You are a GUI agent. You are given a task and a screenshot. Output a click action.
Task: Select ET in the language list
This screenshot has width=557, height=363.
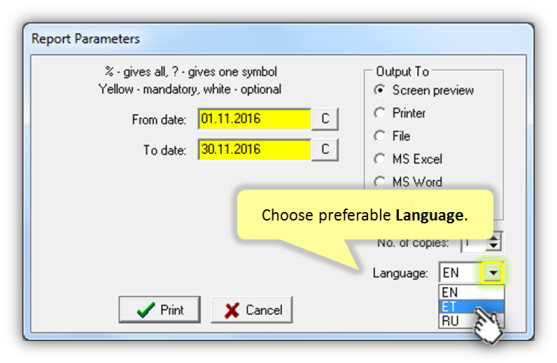click(471, 307)
